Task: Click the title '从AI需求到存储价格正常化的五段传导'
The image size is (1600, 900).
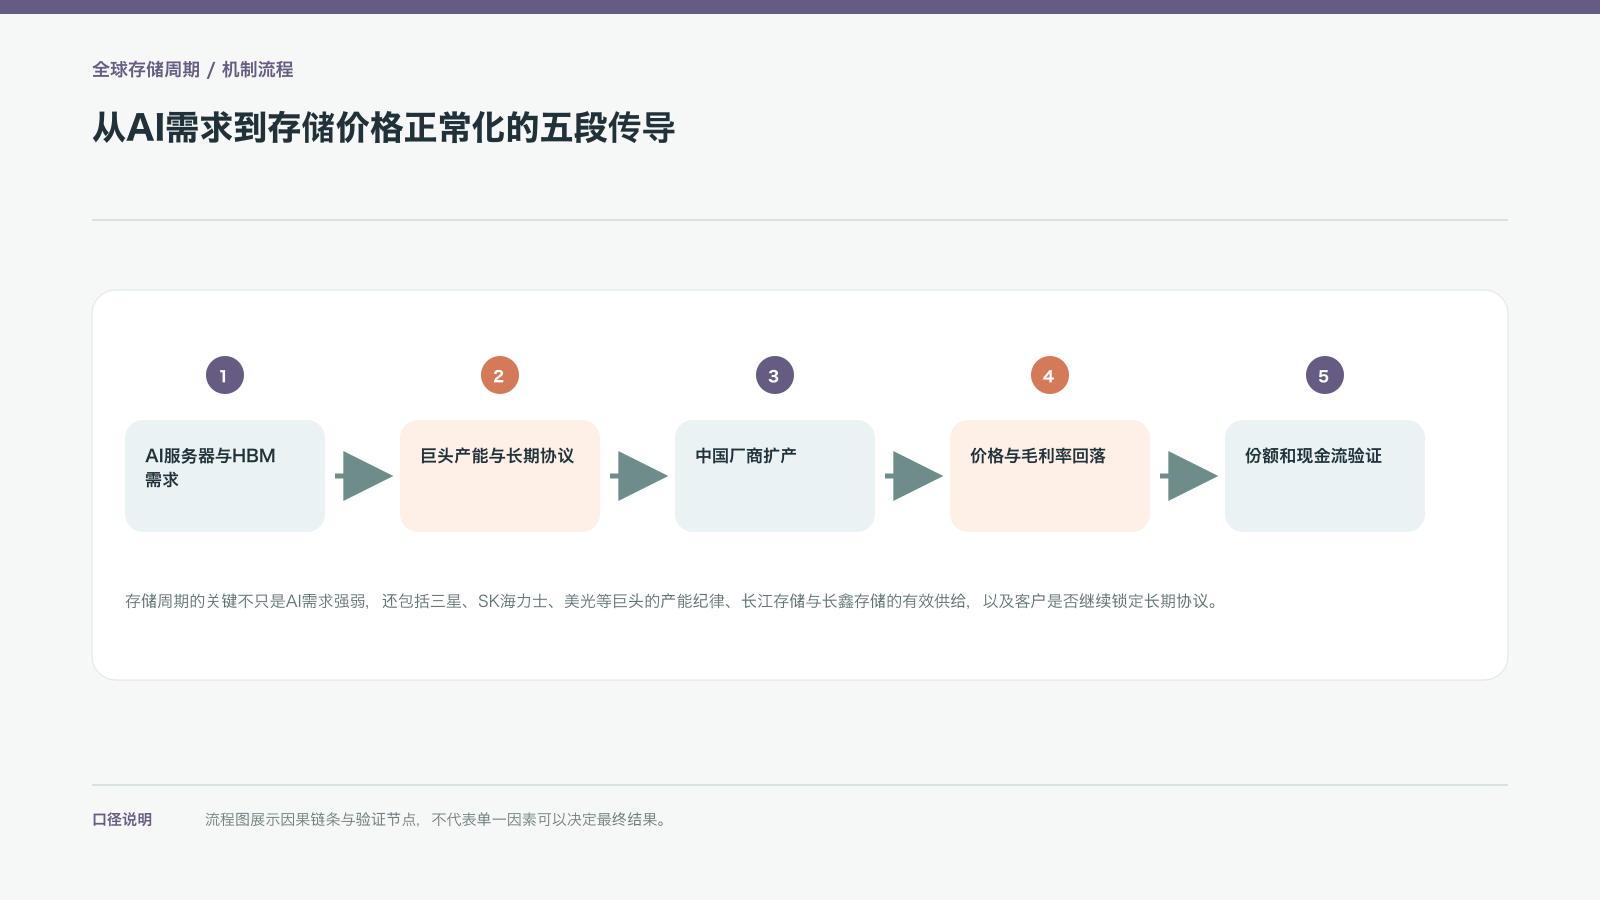Action: (x=384, y=128)
